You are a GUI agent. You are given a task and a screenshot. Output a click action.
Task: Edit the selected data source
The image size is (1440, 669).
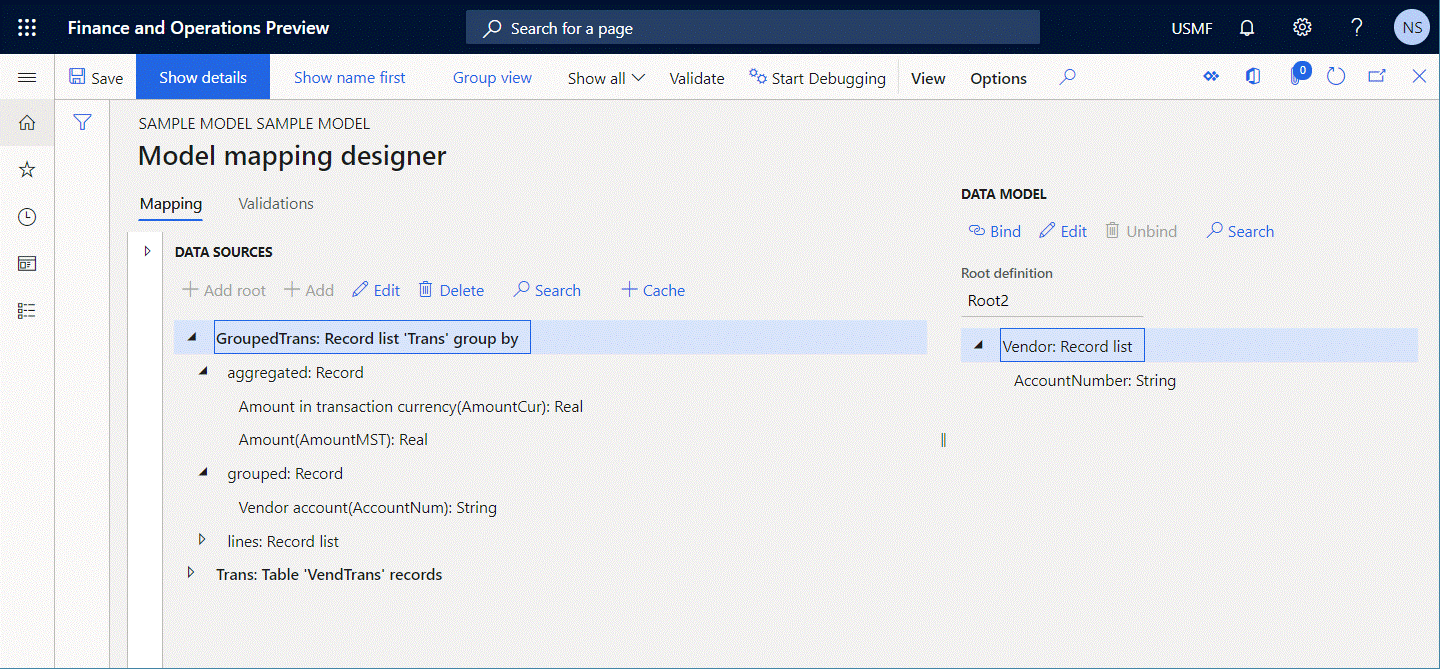376,291
